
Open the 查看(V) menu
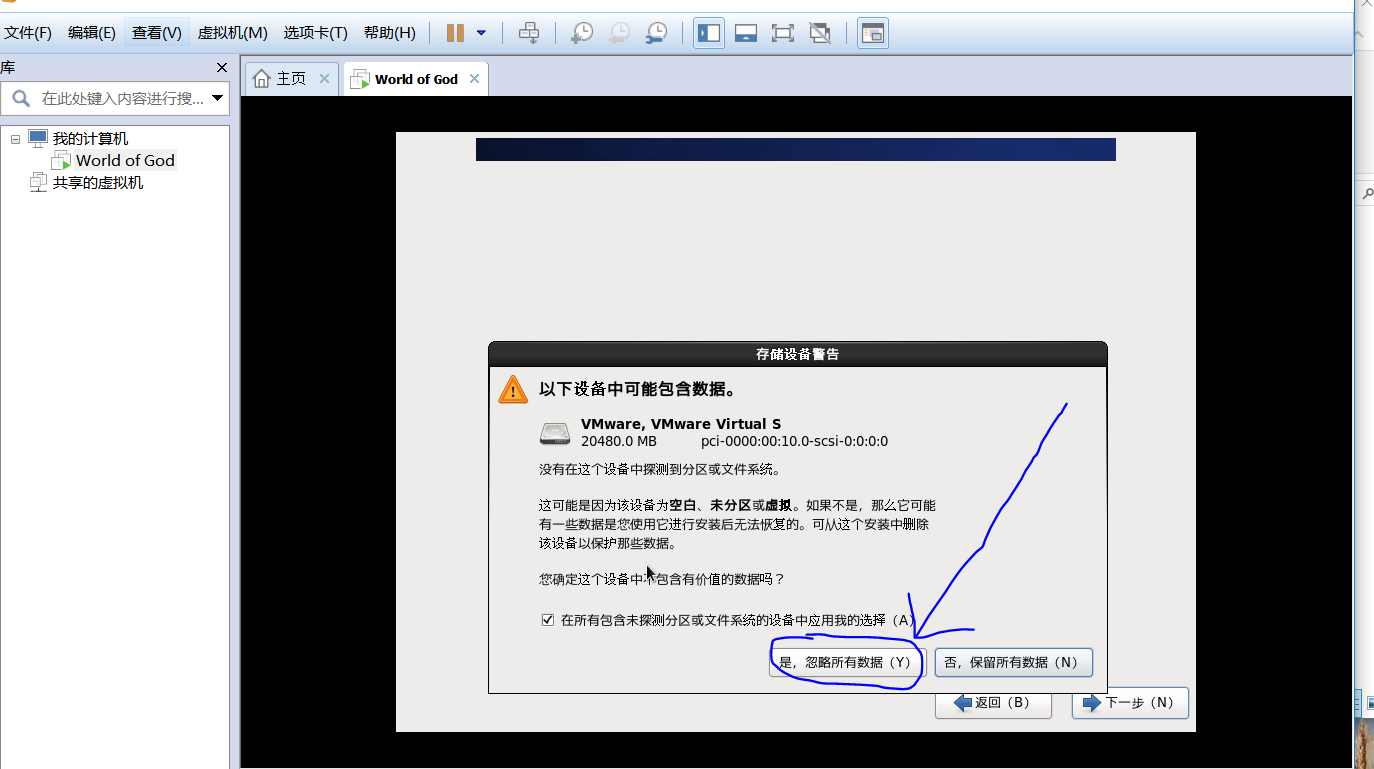pyautogui.click(x=157, y=33)
